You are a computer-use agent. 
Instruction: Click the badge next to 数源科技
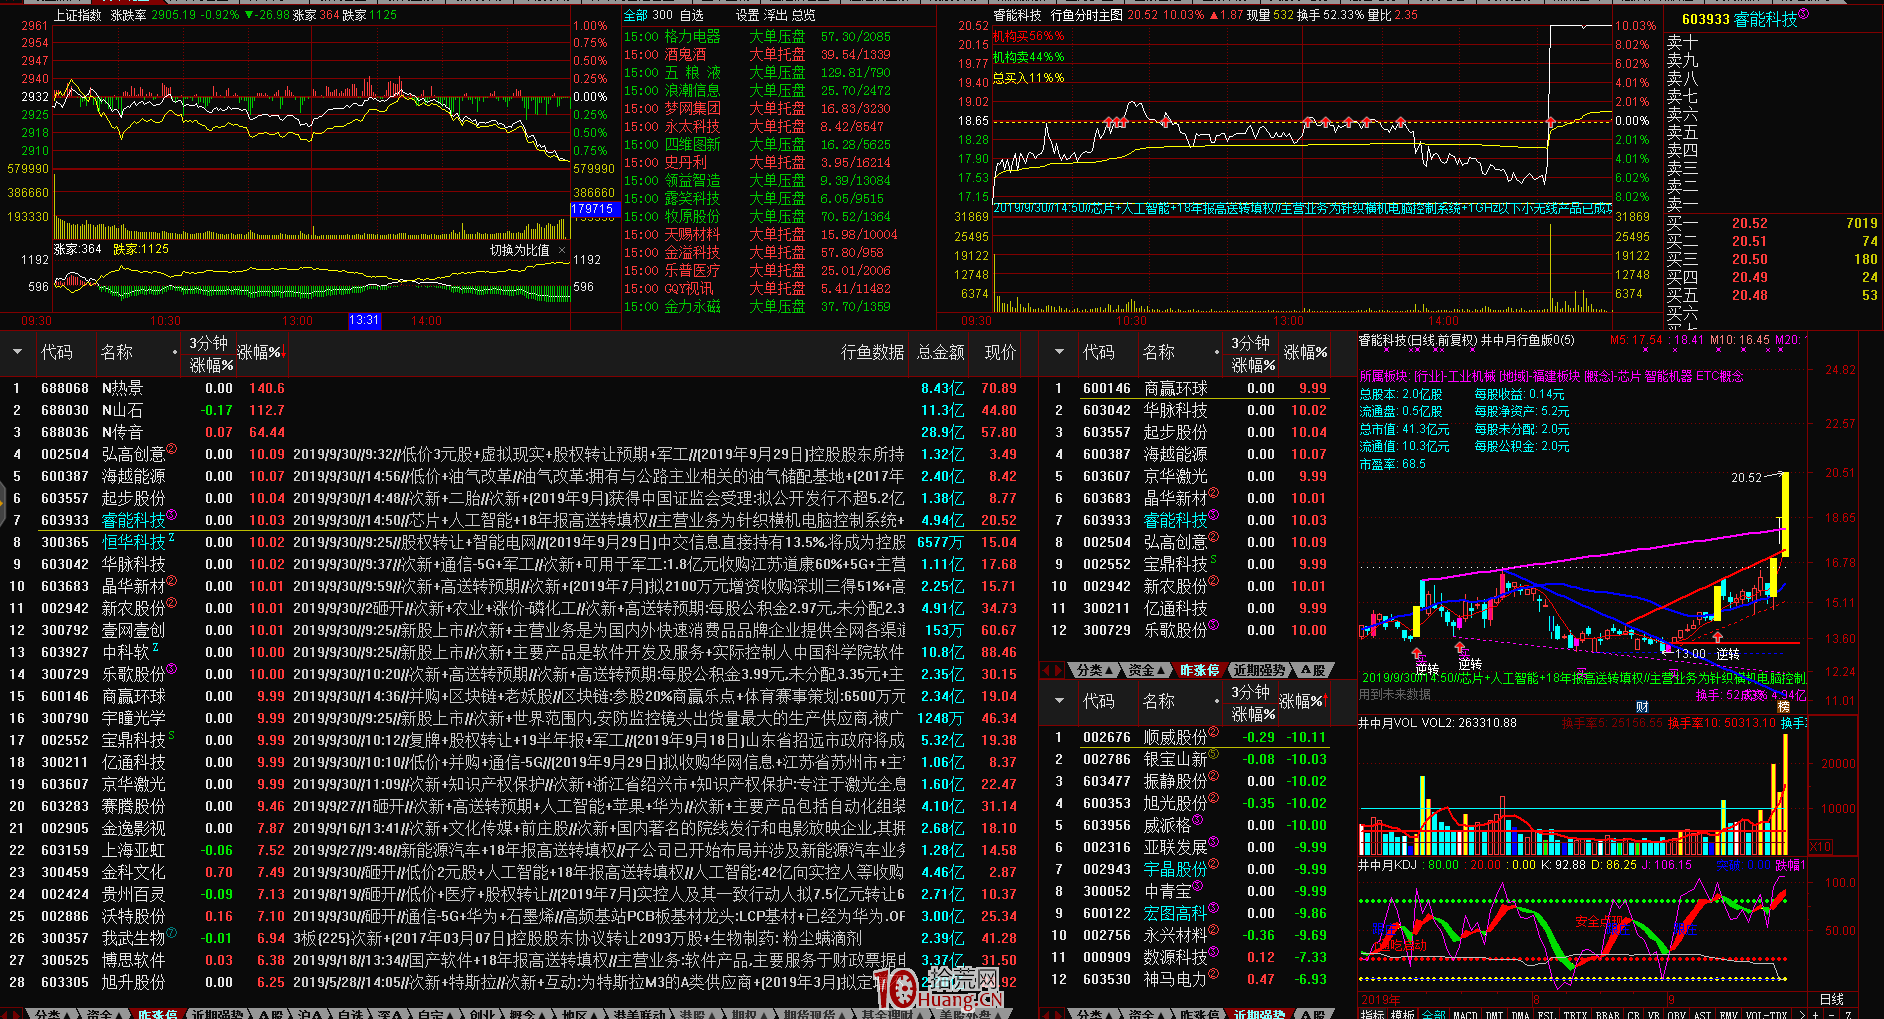pyautogui.click(x=1213, y=952)
